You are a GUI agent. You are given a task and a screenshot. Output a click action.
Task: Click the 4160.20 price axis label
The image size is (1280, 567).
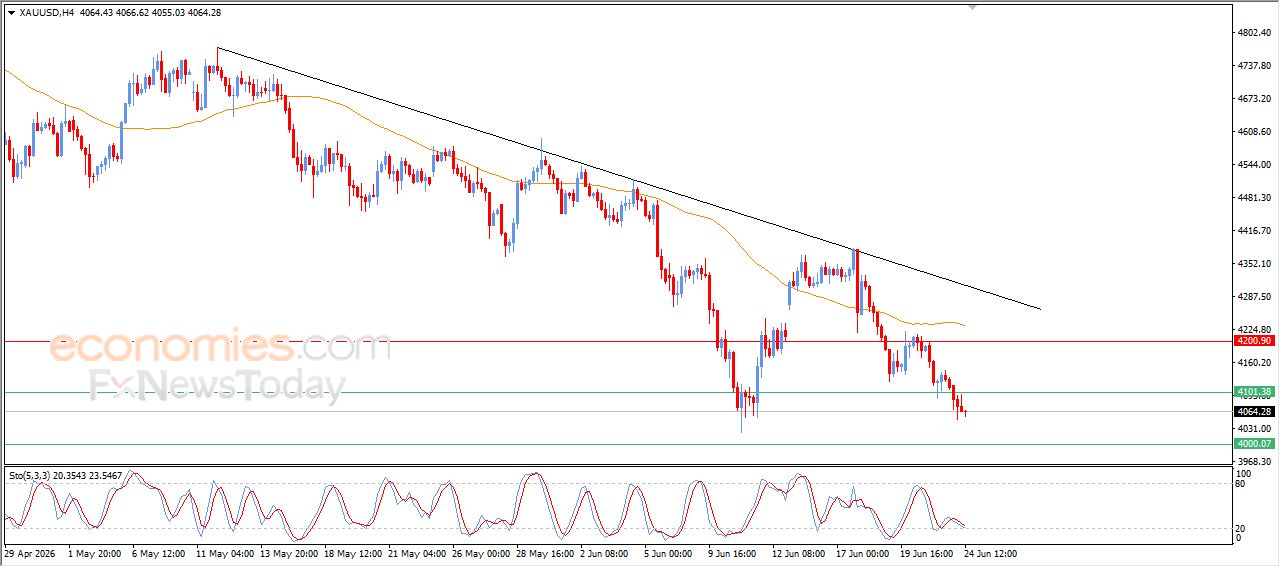[x=1256, y=363]
